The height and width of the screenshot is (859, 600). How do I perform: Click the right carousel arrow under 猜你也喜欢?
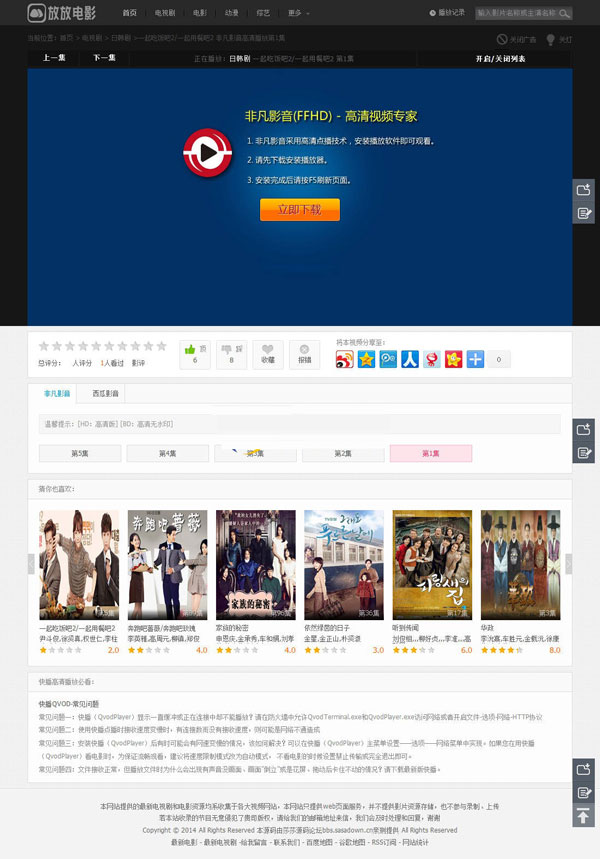click(x=569, y=564)
